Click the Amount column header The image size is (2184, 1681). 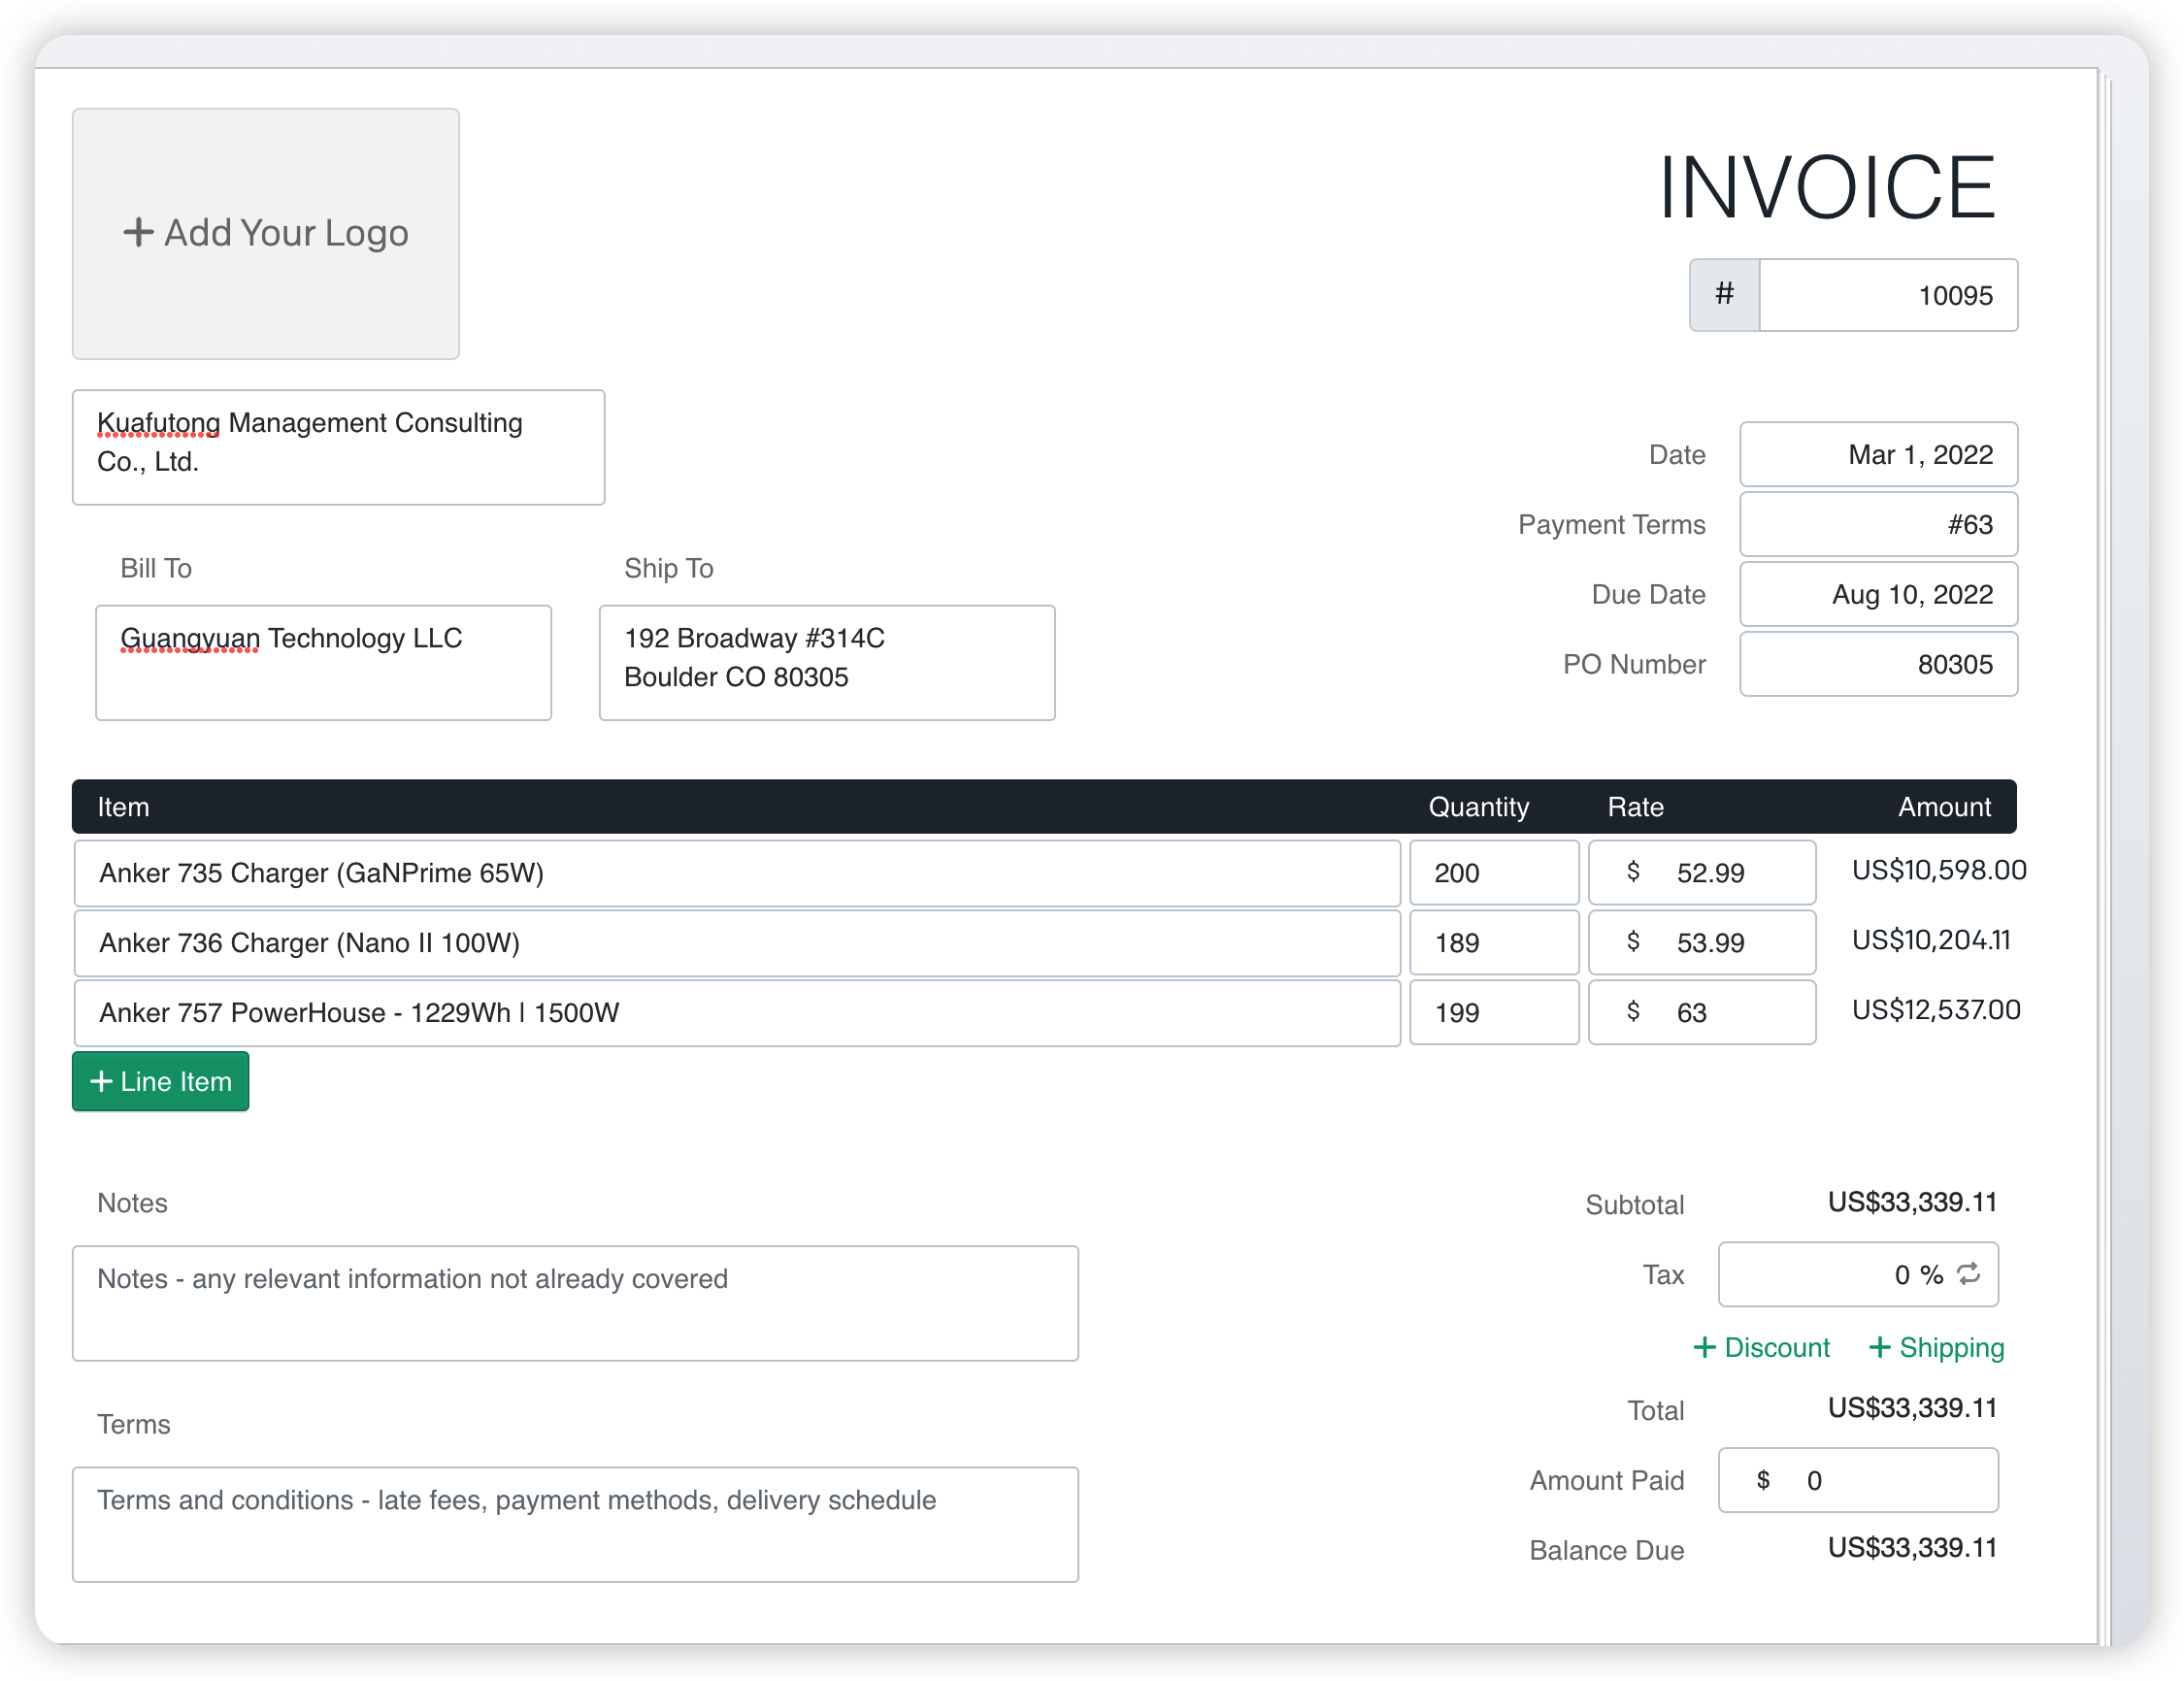click(1944, 807)
